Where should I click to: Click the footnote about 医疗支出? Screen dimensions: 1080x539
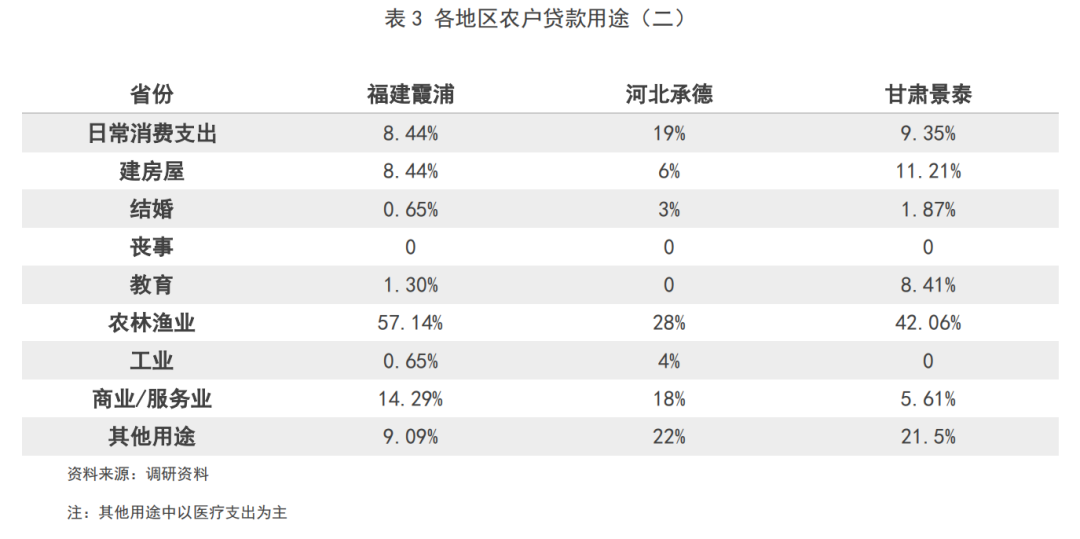(177, 513)
